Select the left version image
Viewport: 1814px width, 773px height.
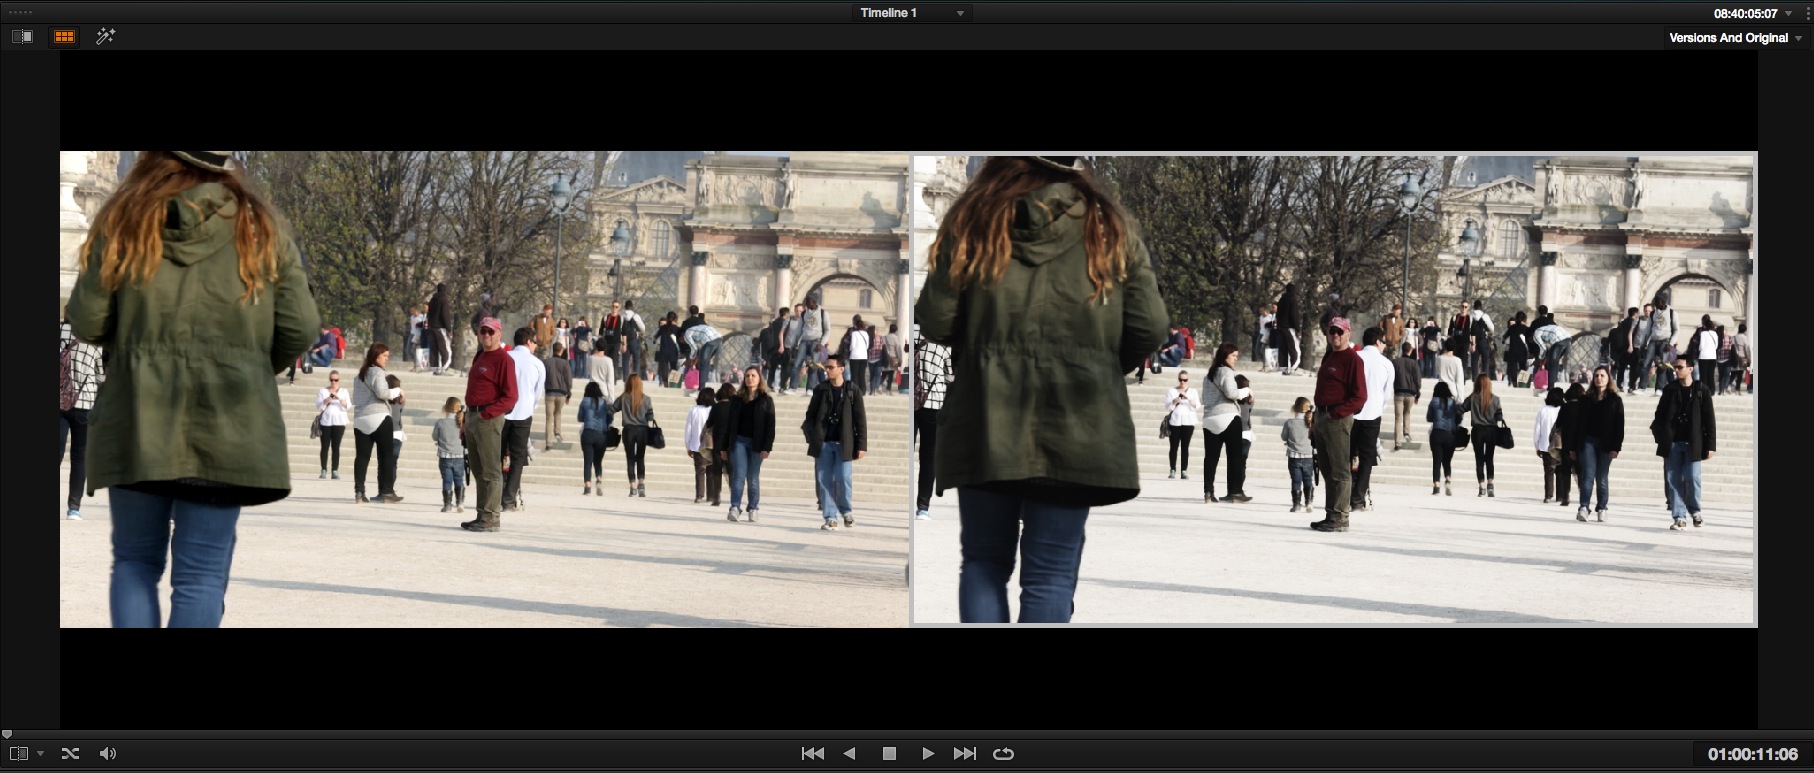point(484,389)
